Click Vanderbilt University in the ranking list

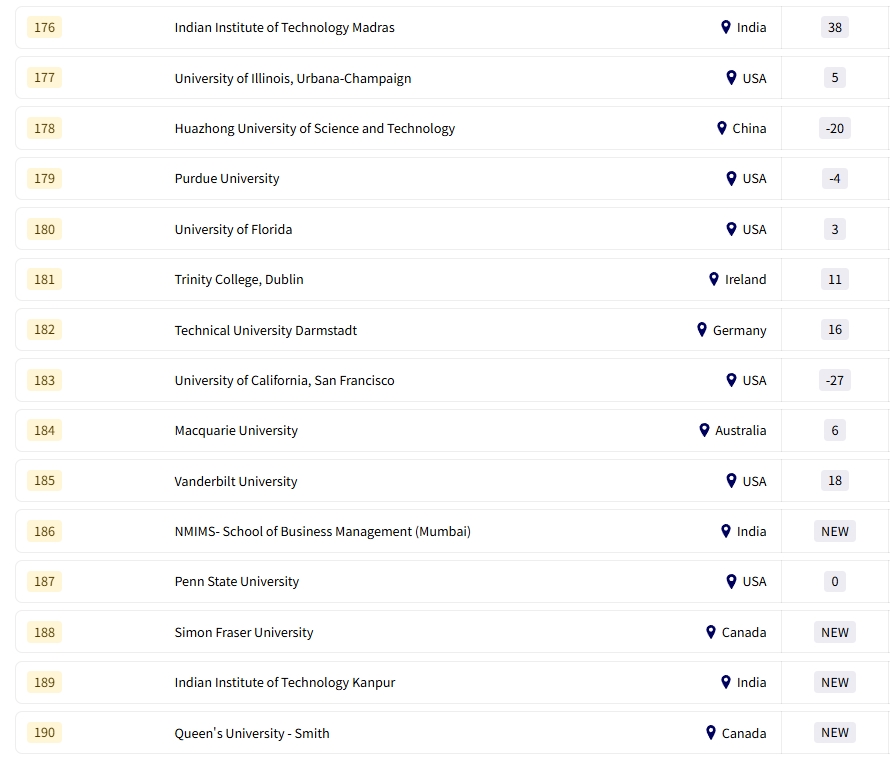tap(236, 481)
